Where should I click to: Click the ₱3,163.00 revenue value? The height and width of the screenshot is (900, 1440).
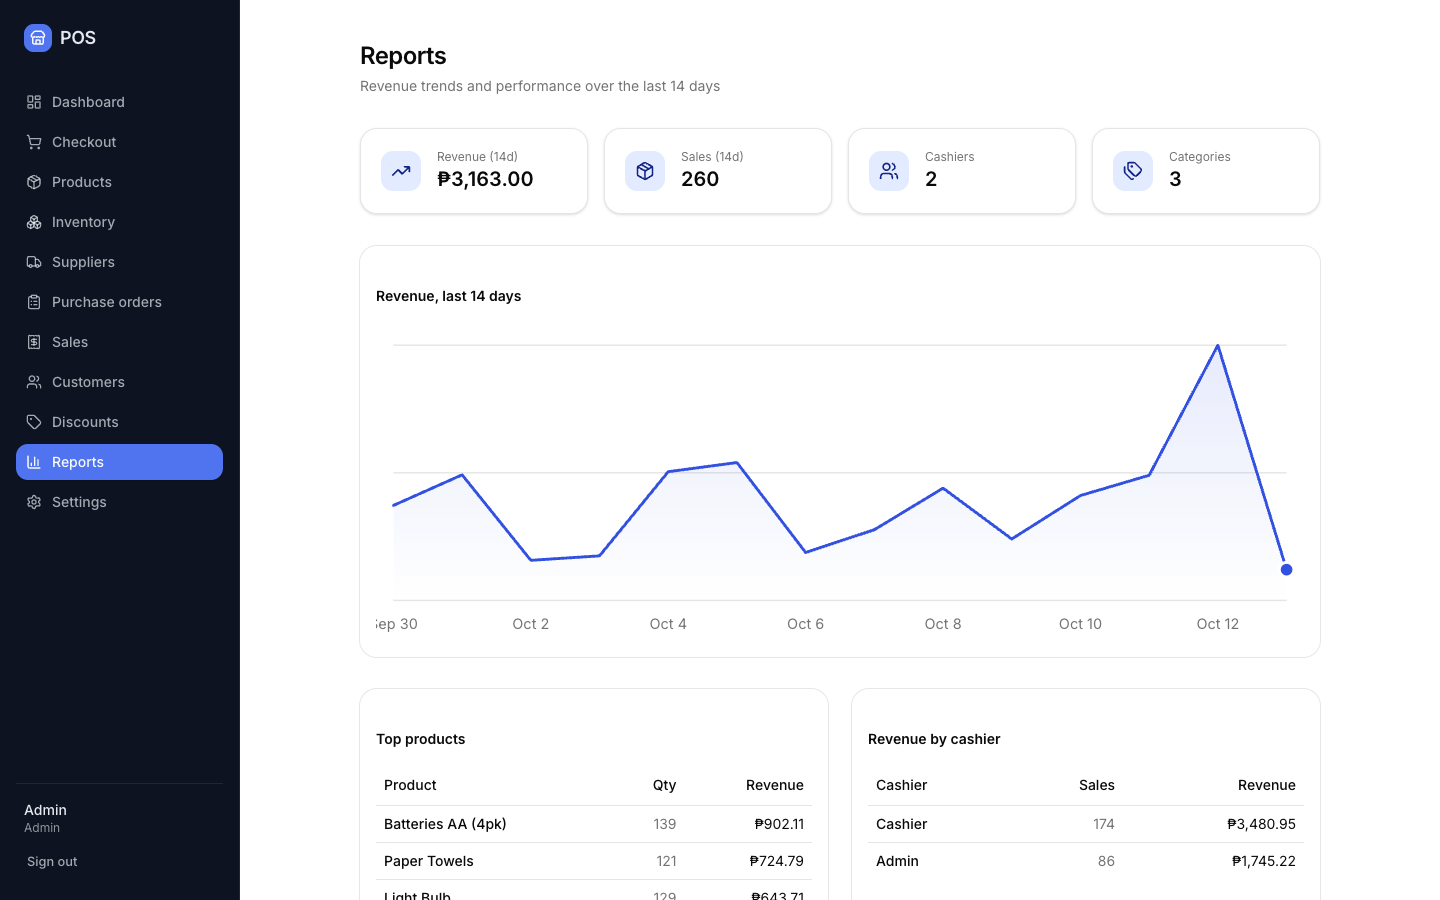[485, 179]
